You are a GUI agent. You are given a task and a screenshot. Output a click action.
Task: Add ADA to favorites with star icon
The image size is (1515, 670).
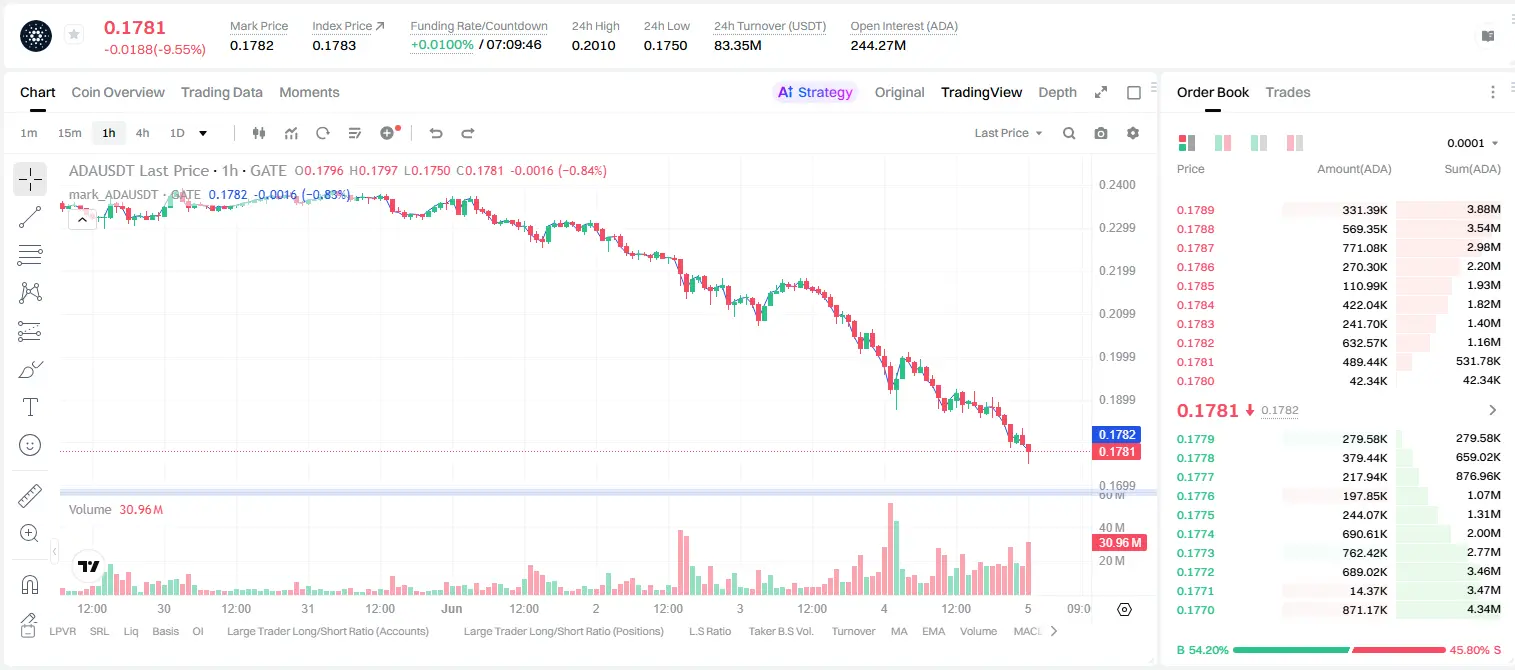pyautogui.click(x=74, y=35)
